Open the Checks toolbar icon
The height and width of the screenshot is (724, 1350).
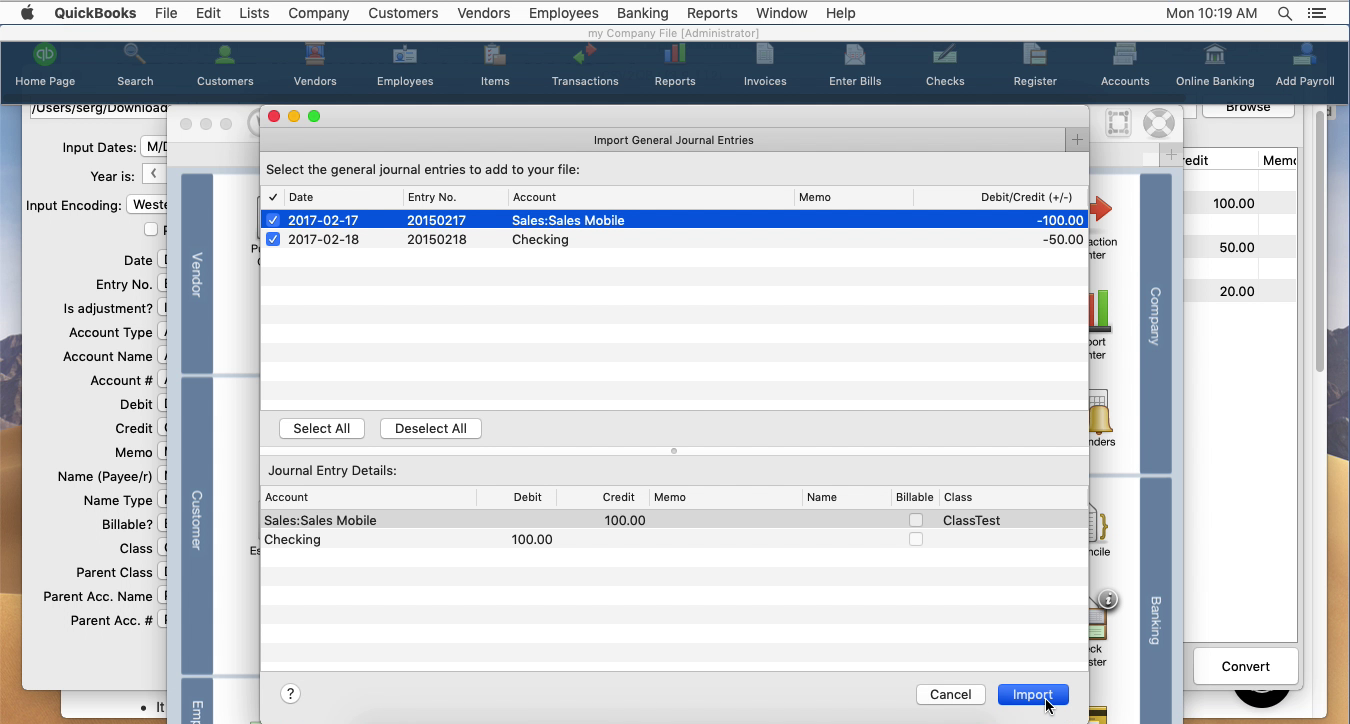945,65
